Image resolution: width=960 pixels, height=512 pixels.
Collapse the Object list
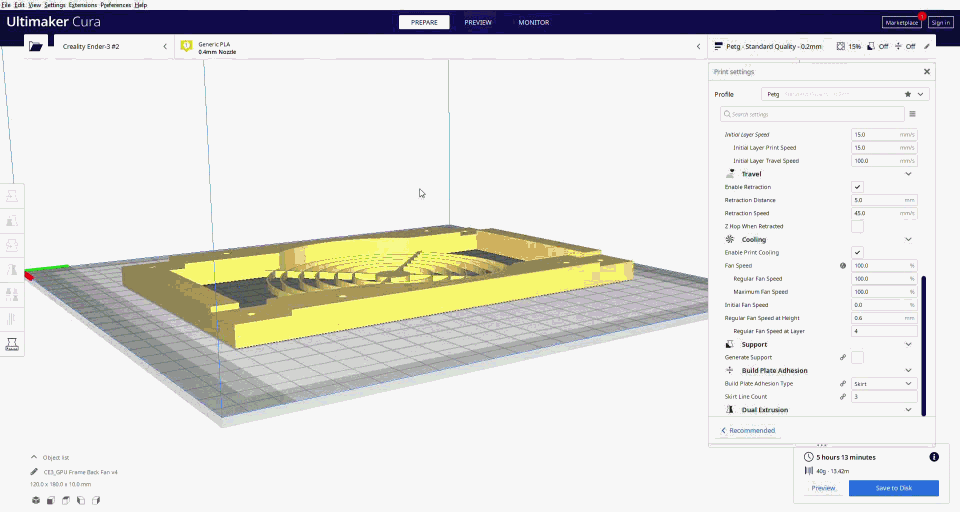(34, 457)
